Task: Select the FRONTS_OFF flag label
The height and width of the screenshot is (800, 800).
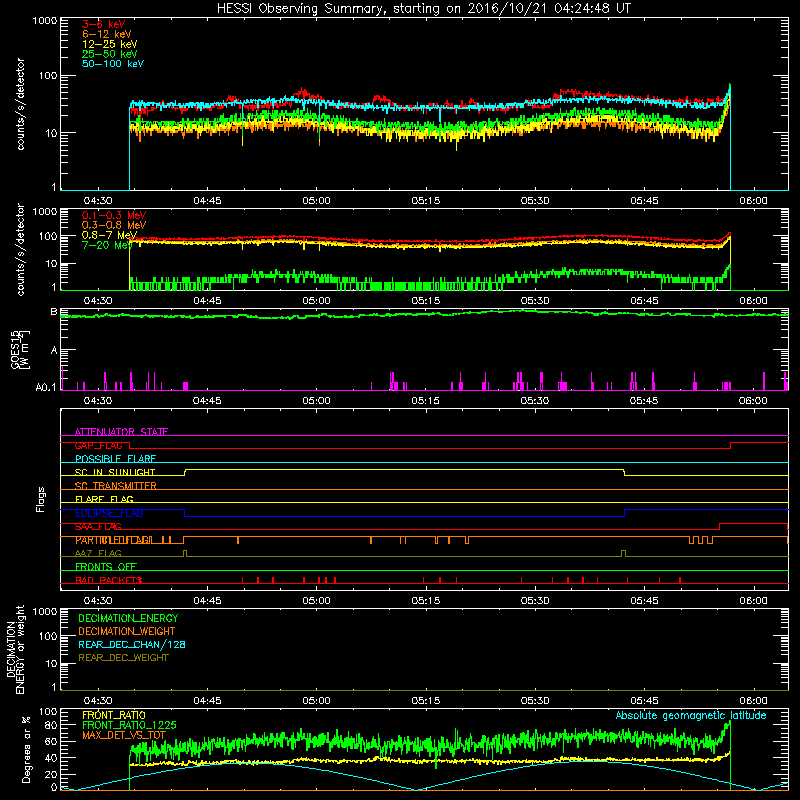Action: tap(106, 567)
